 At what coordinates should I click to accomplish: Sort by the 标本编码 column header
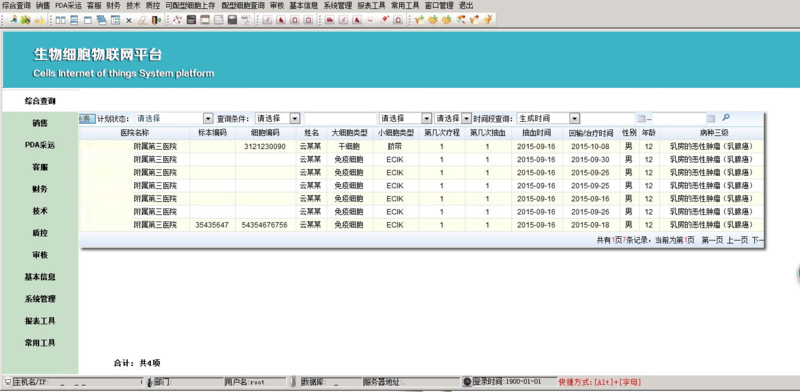point(212,133)
